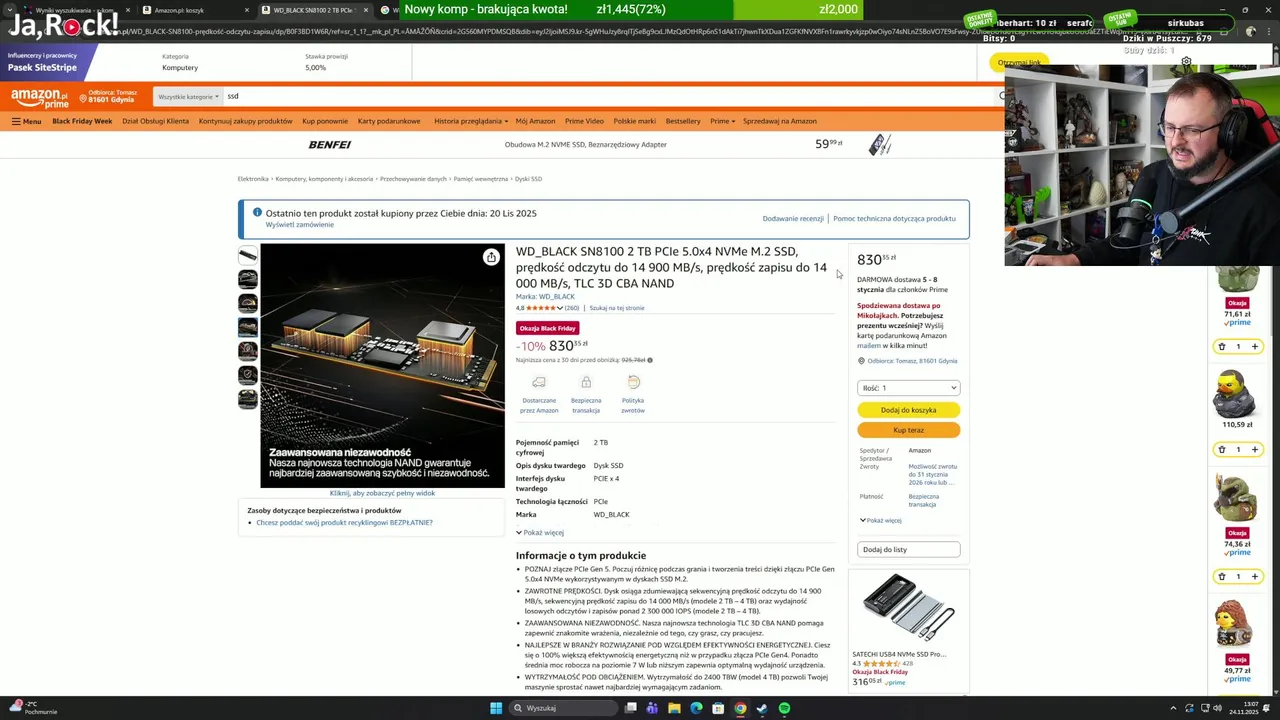Open Karty podarunkowe nav item

[x=389, y=121]
